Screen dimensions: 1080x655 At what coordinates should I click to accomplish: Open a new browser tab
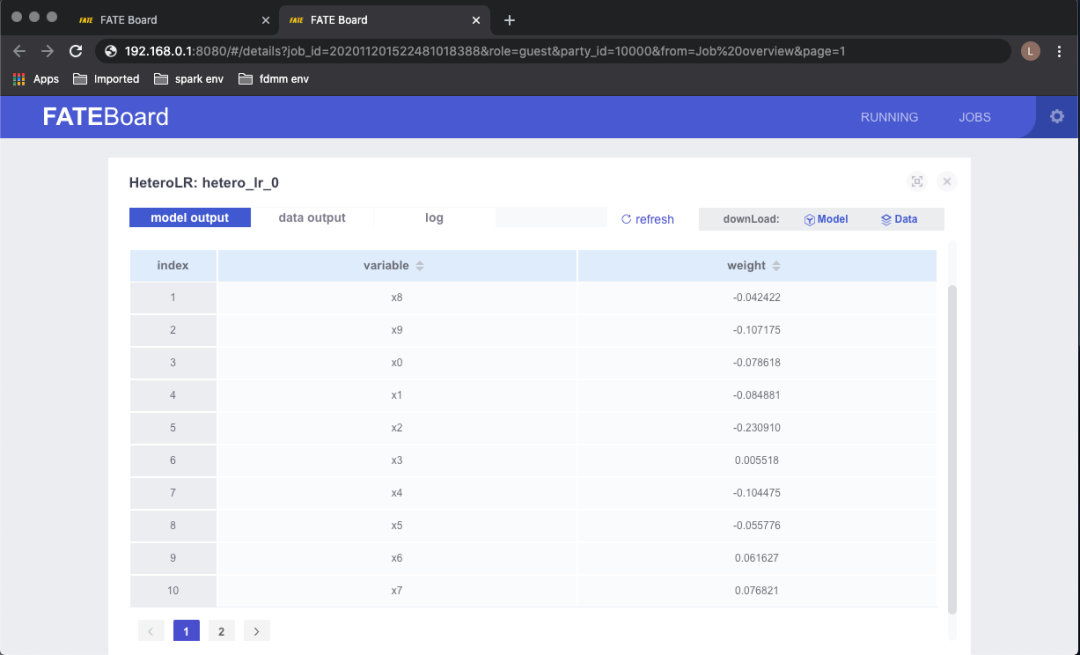[x=509, y=20]
